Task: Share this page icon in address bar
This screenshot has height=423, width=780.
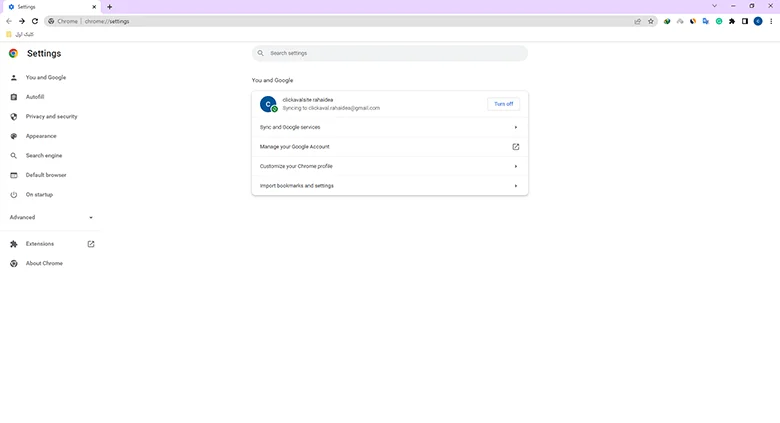Action: coord(638,21)
